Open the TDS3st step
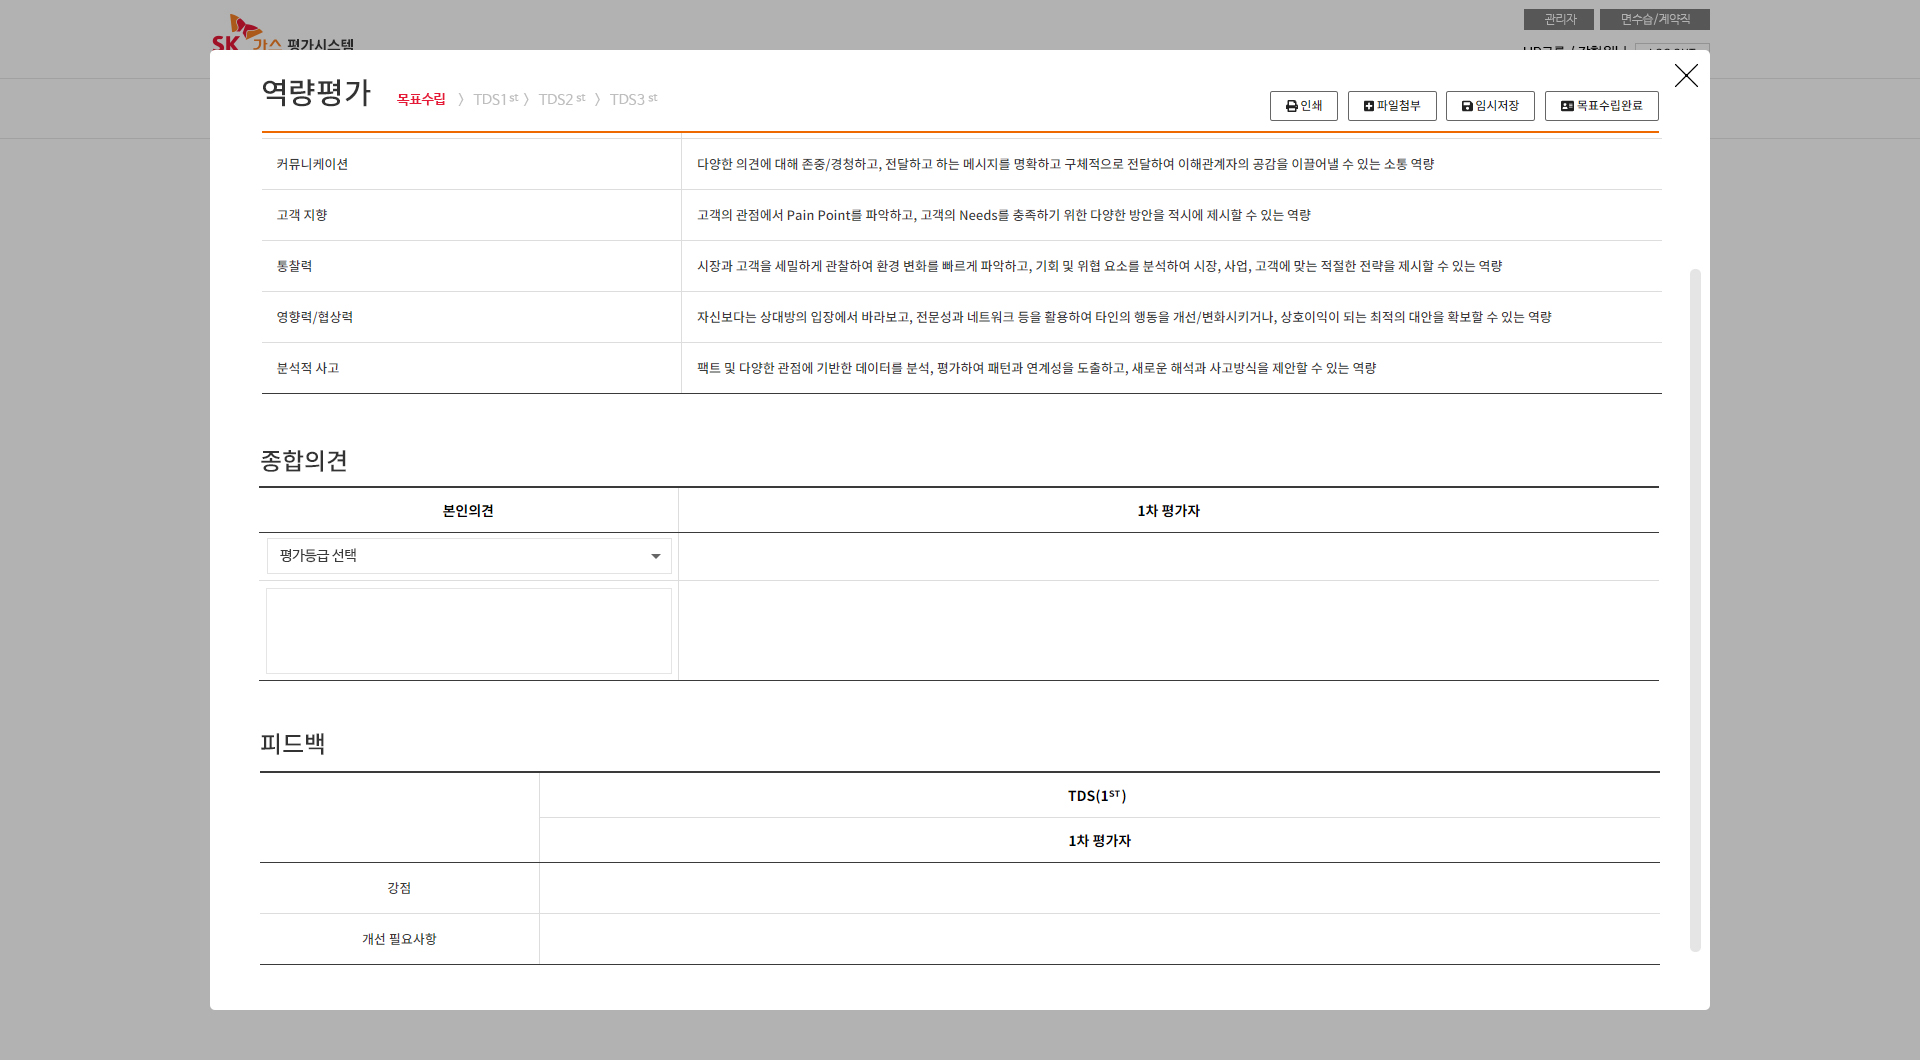Viewport: 1920px width, 1060px height. [x=633, y=99]
